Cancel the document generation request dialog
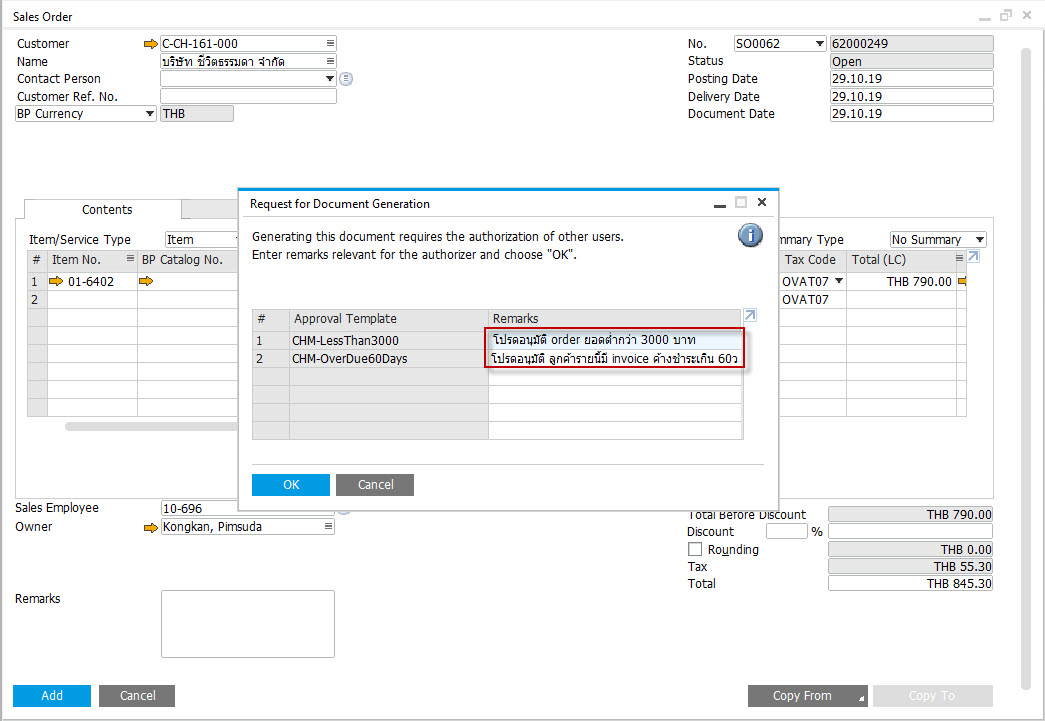Image resolution: width=1045 pixels, height=721 pixels. click(375, 485)
